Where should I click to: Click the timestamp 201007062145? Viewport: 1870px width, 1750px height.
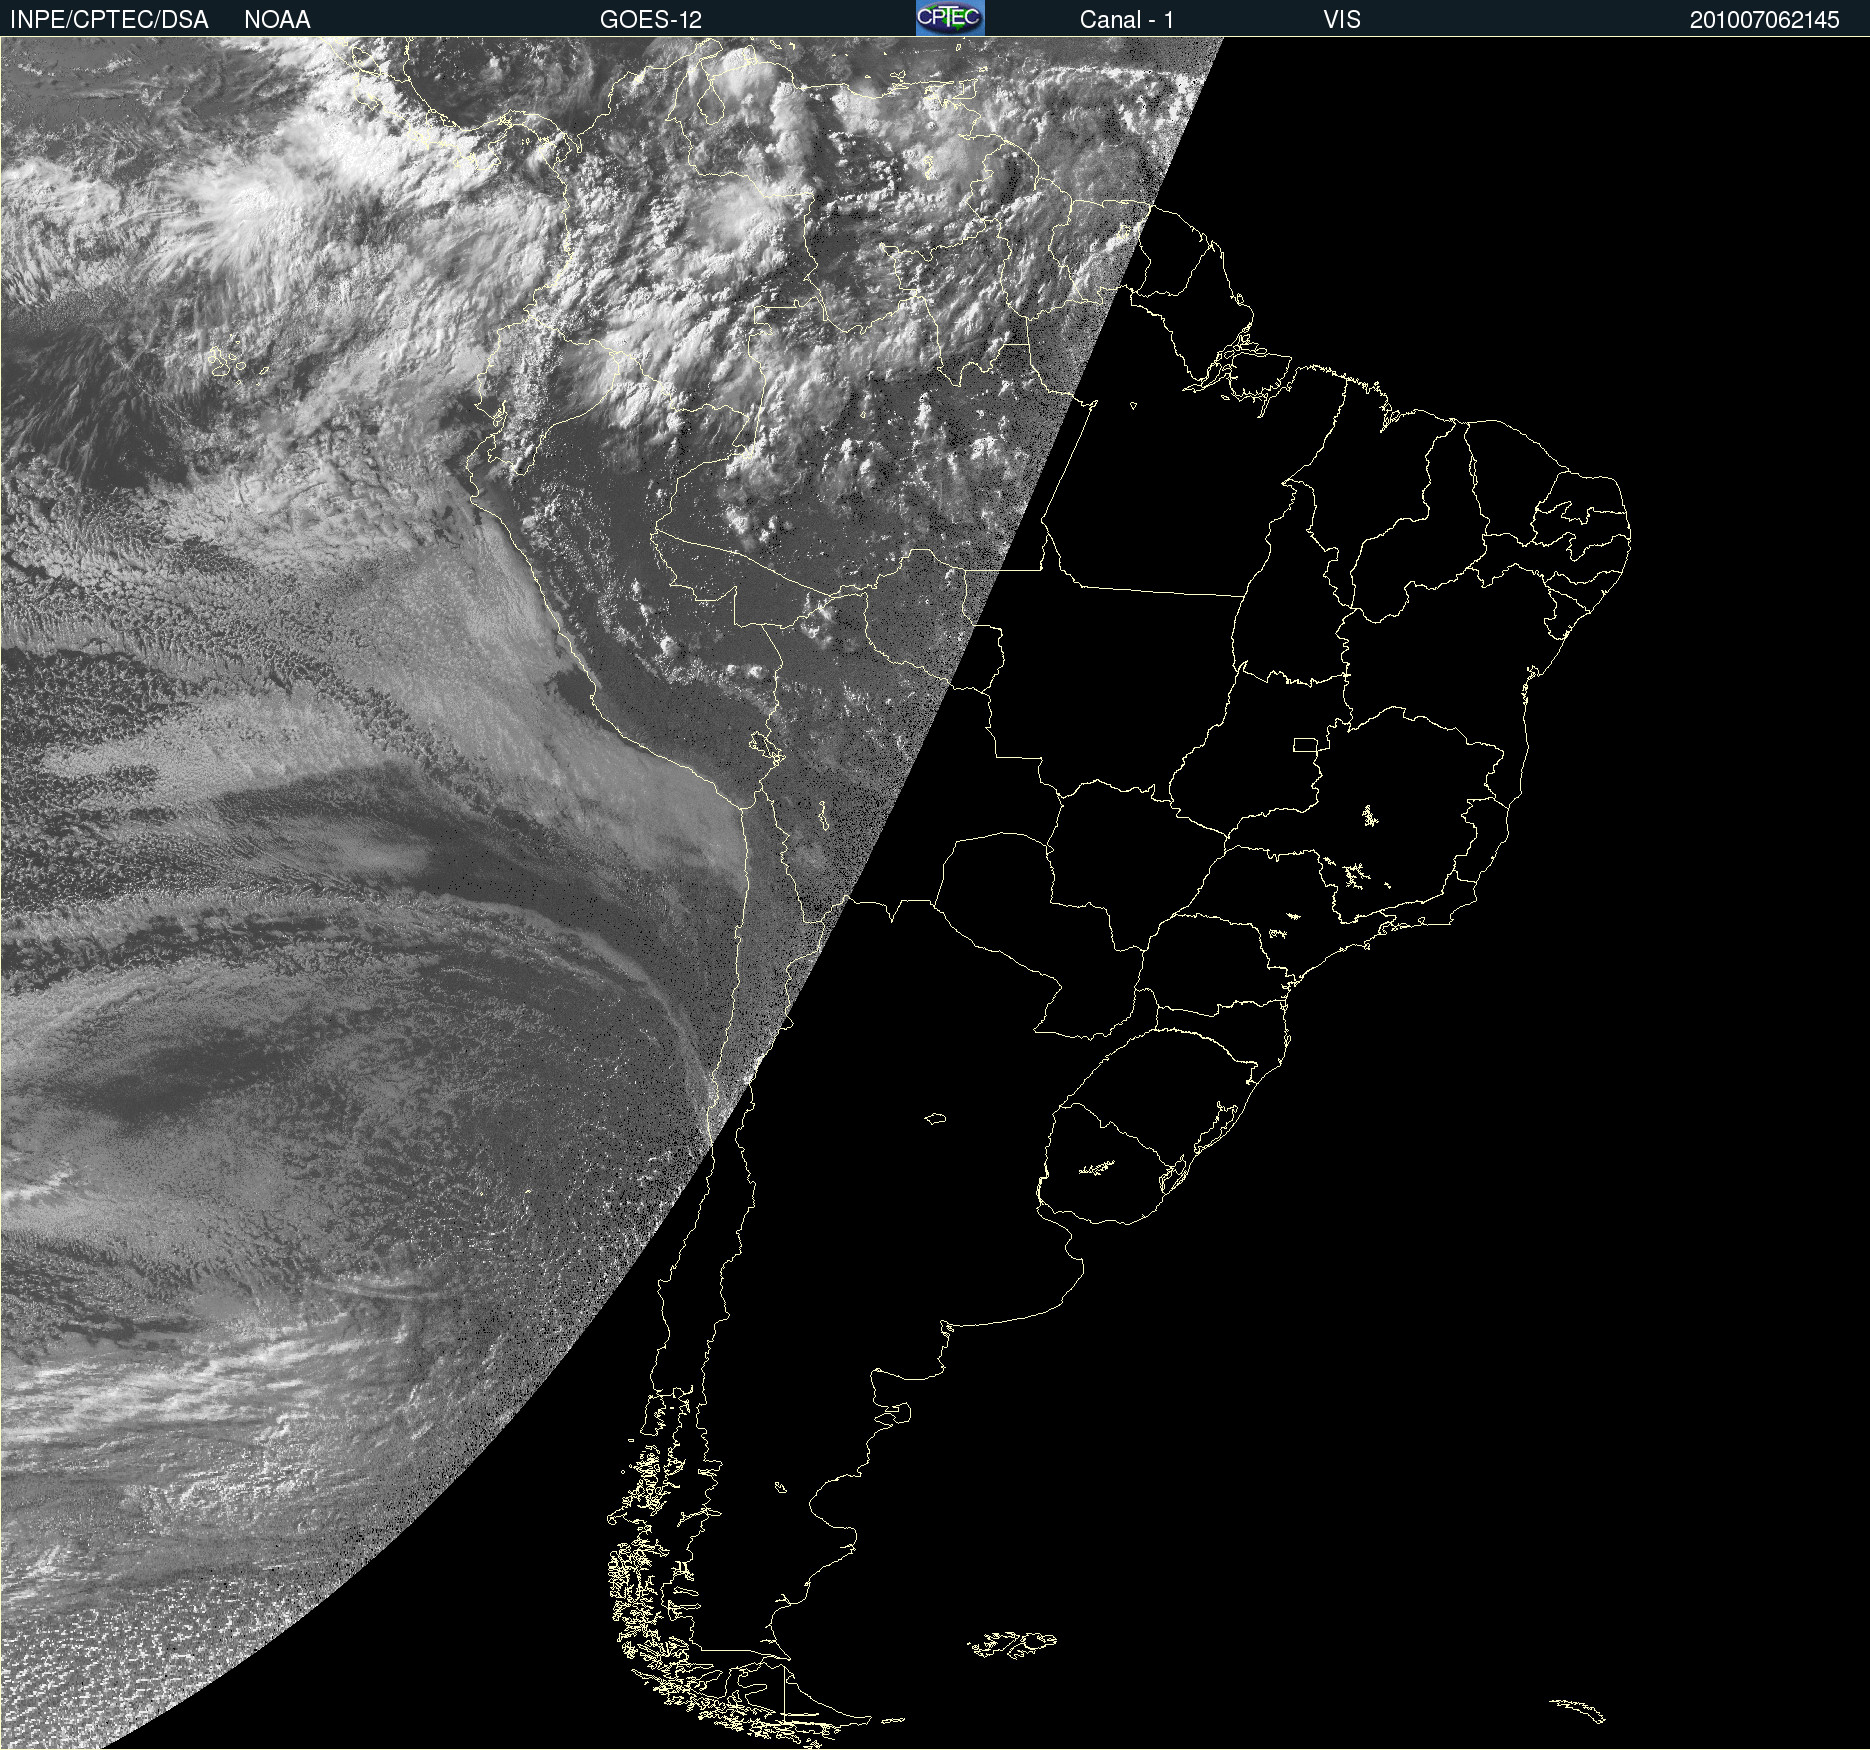[1765, 20]
